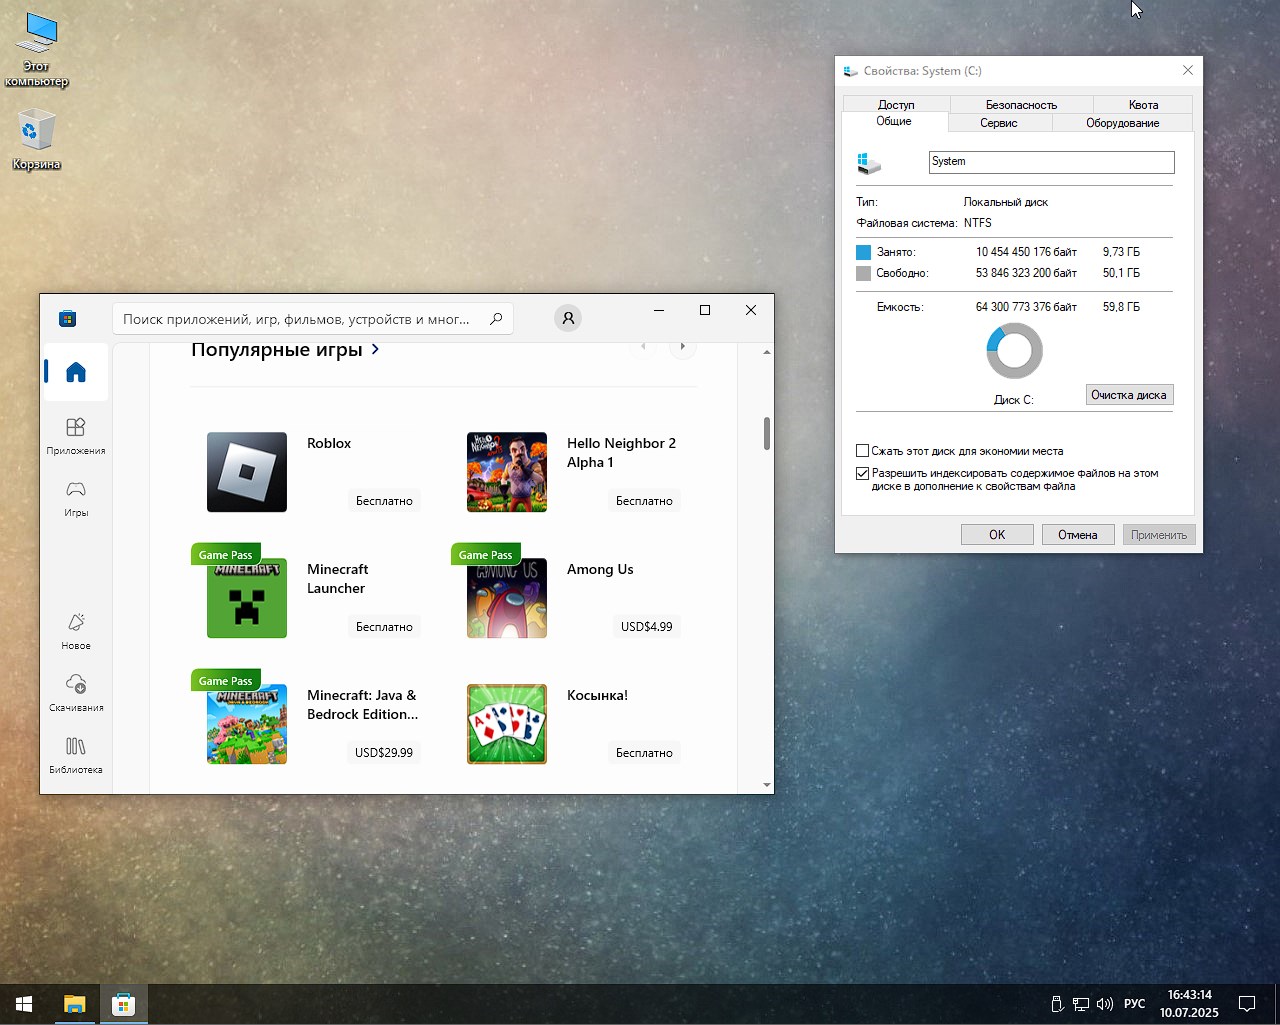Open the notification center icon
This screenshot has height=1025, width=1280.
[1247, 1004]
